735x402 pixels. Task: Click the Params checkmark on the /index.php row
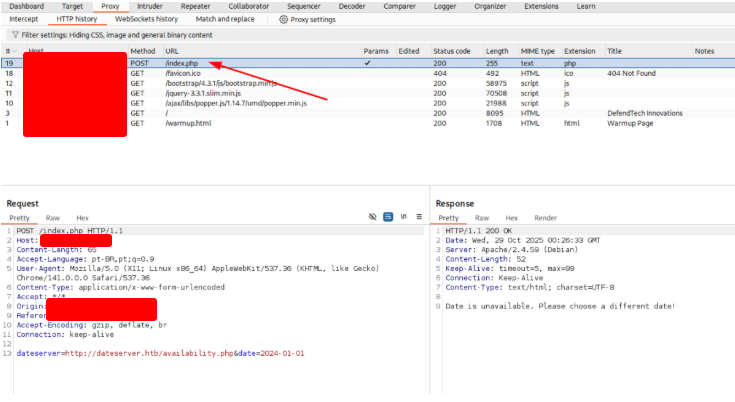pyautogui.click(x=368, y=63)
